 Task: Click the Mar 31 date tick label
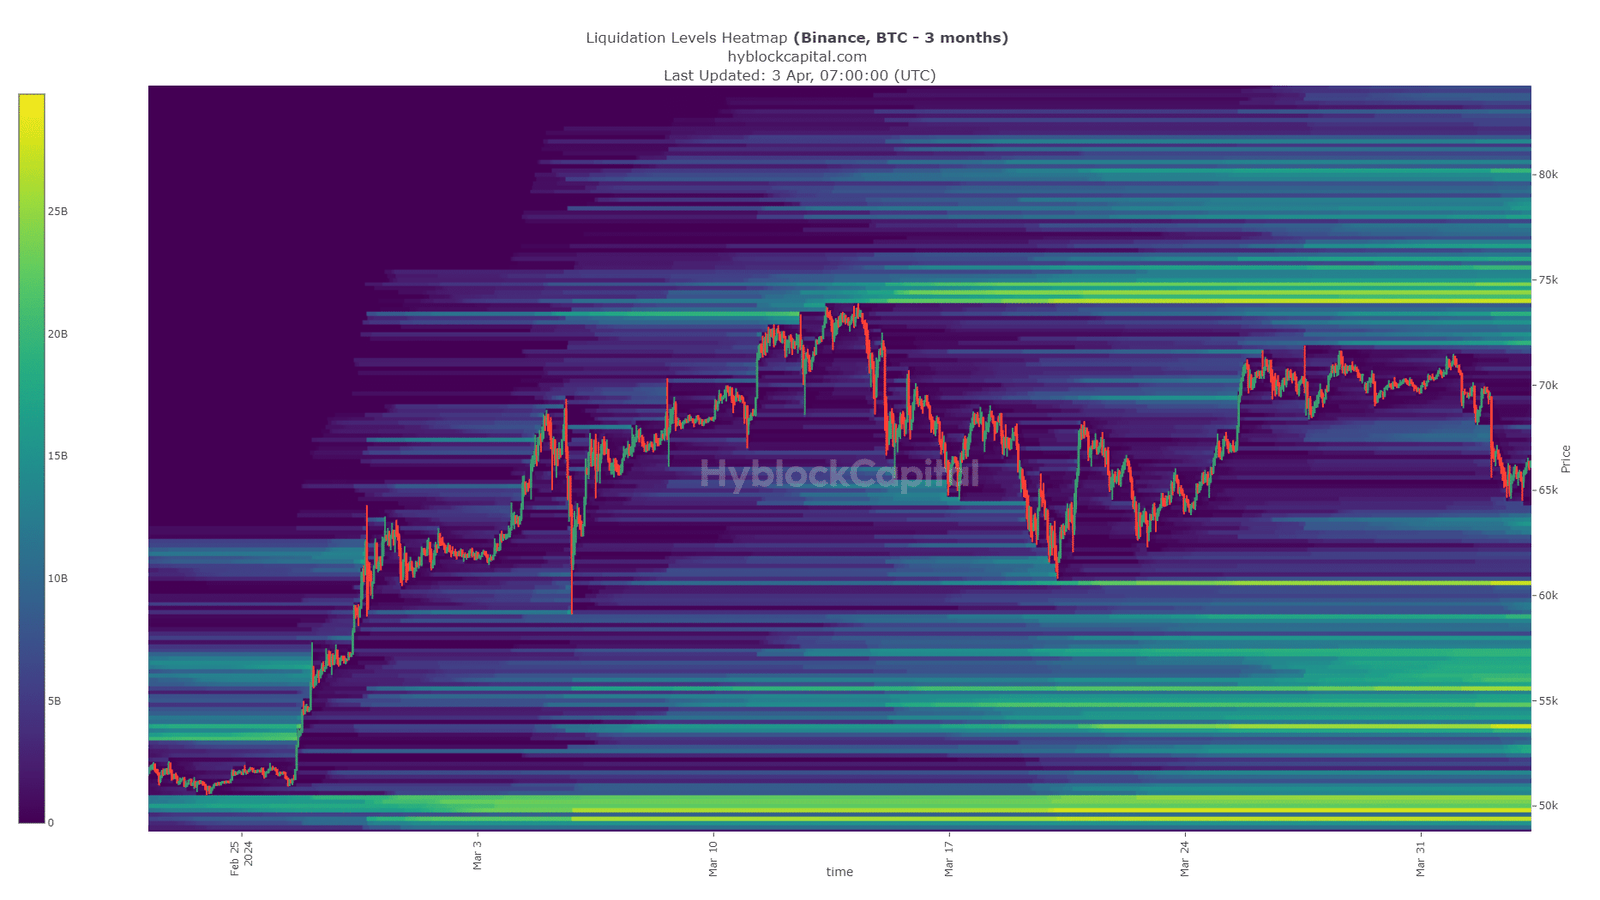tap(1420, 860)
